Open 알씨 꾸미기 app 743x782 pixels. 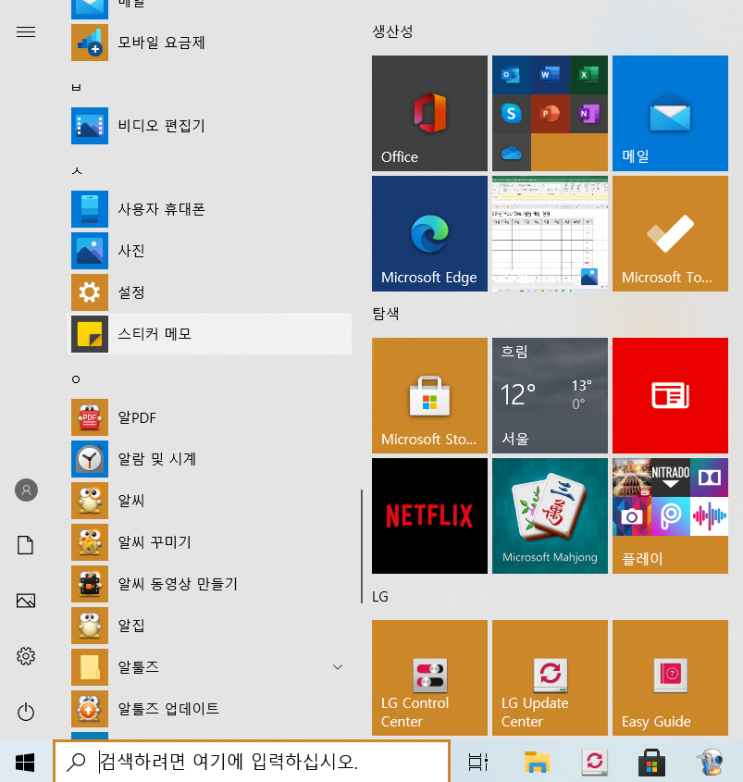209,542
